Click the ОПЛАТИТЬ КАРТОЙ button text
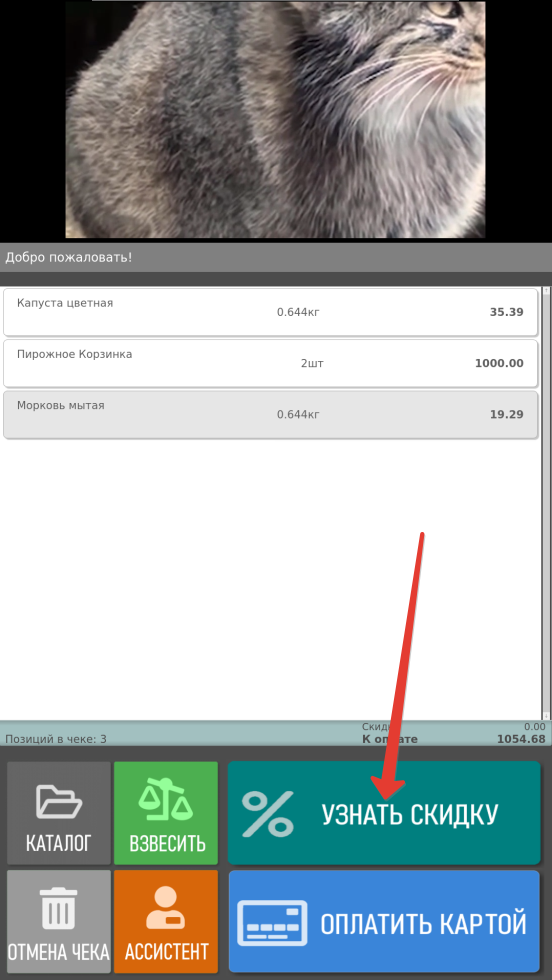The width and height of the screenshot is (552, 980). click(423, 924)
